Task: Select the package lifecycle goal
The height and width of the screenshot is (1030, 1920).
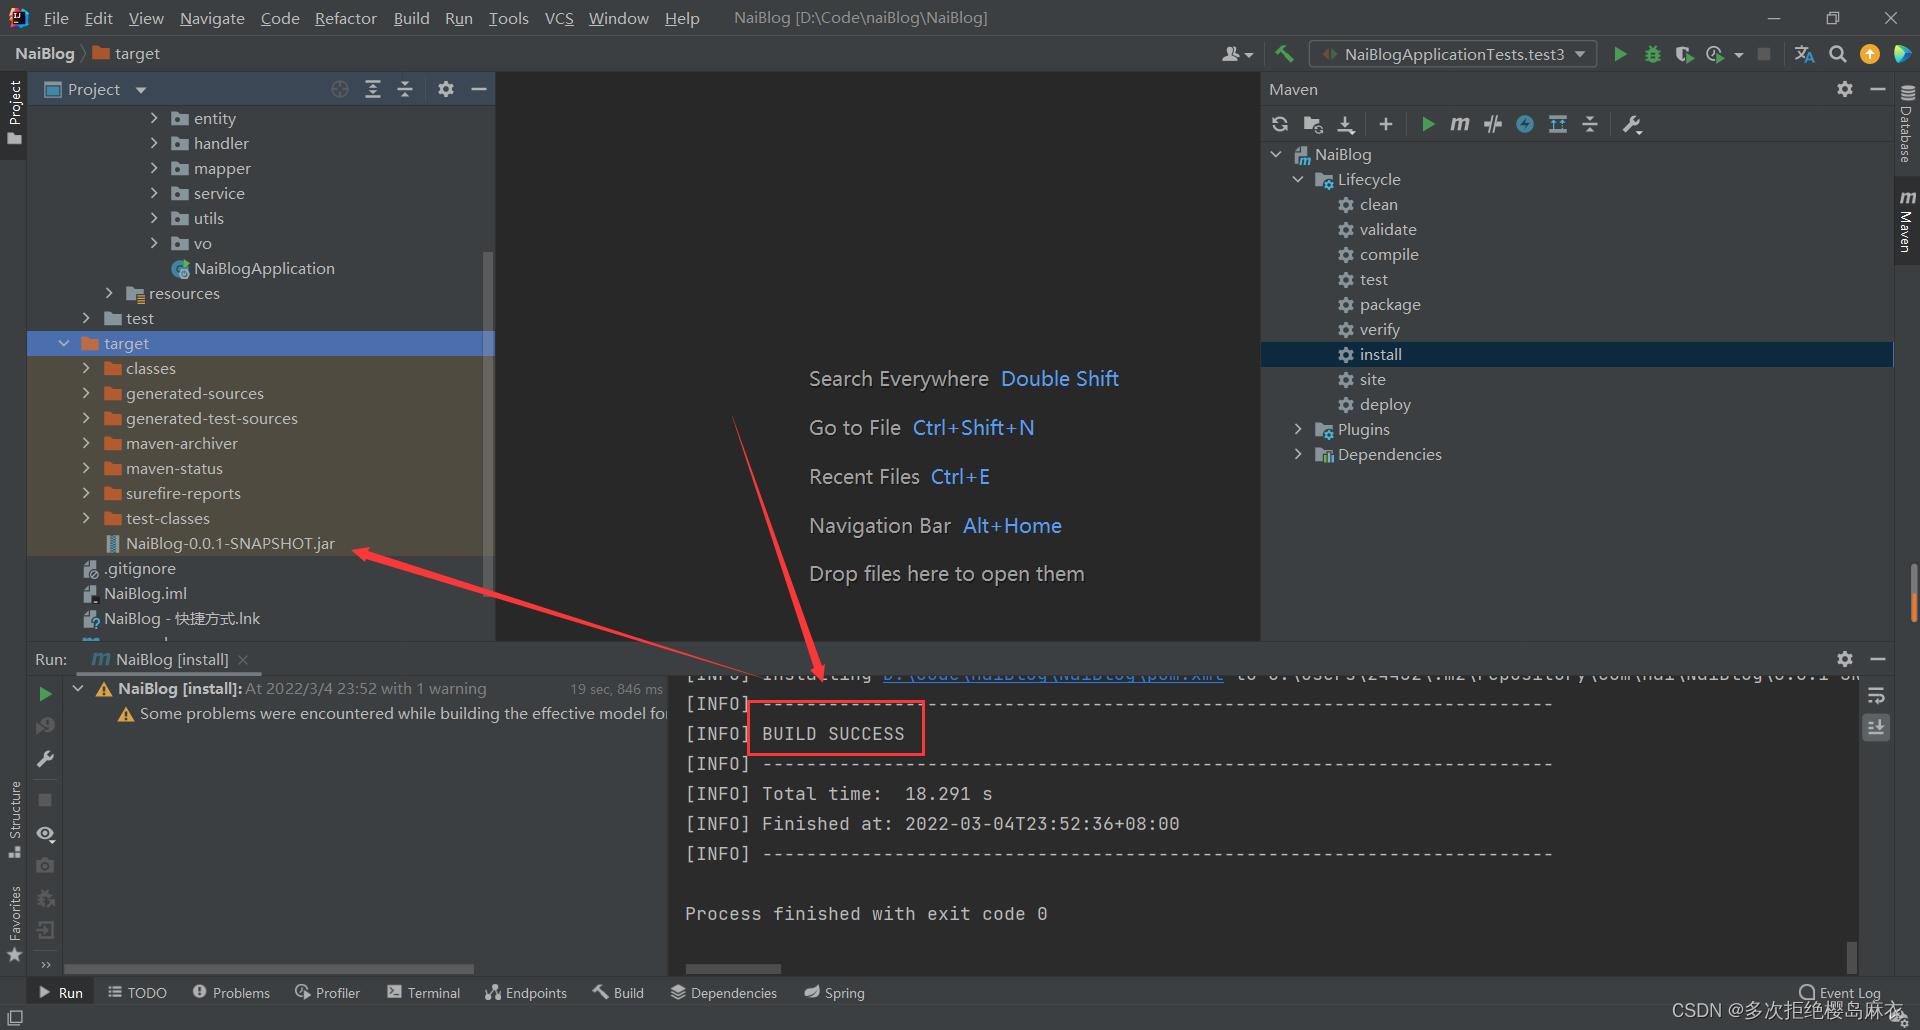Action: pos(1389,304)
